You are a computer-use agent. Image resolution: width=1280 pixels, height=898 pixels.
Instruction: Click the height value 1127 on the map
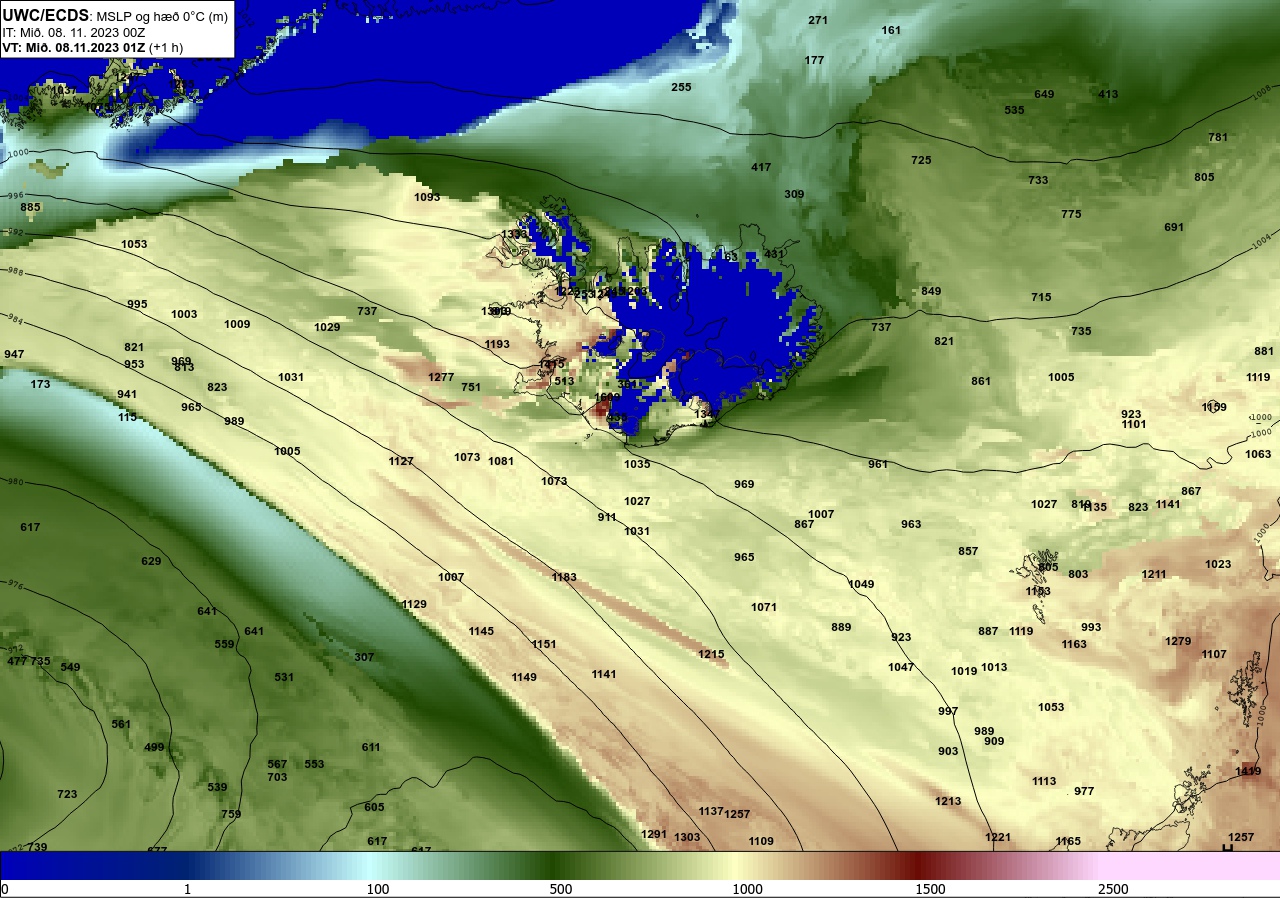click(x=401, y=461)
